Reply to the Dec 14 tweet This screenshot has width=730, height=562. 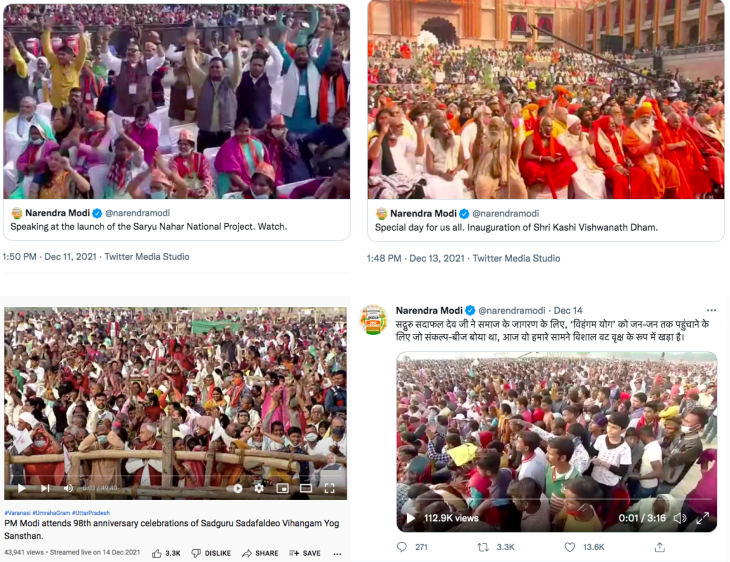coord(402,547)
